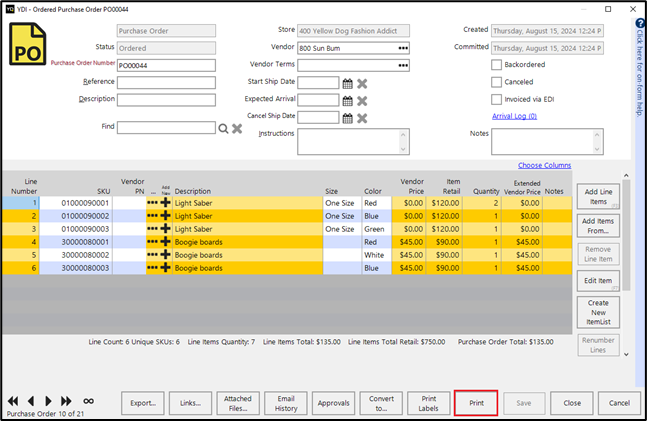The height and width of the screenshot is (421, 647).
Task: Check the Canceled checkbox
Action: 496,82
